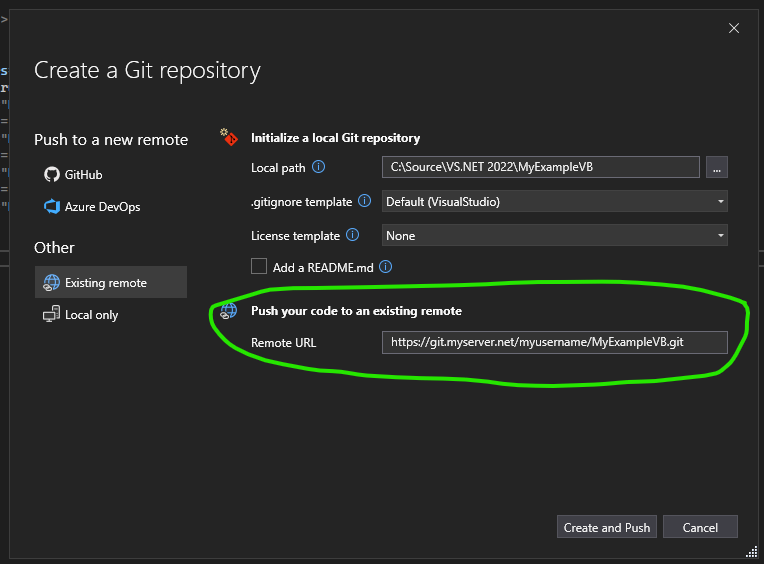Expand the License template dropdown

tap(555, 236)
